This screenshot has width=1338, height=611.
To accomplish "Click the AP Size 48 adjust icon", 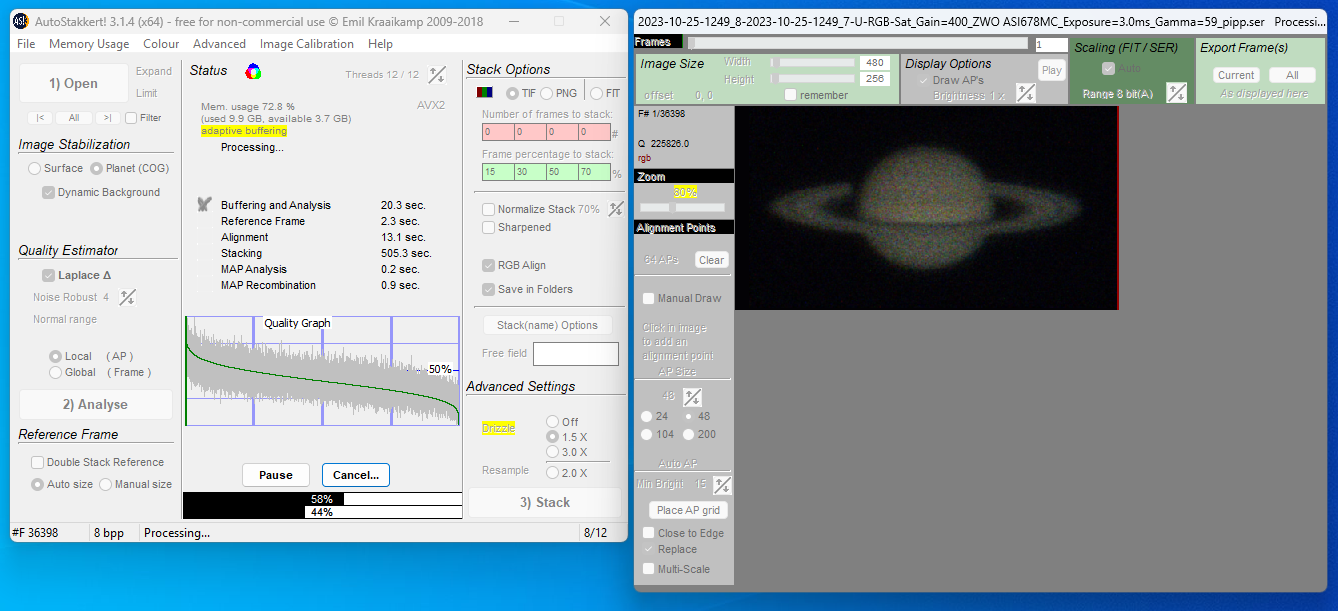I will click(x=692, y=397).
